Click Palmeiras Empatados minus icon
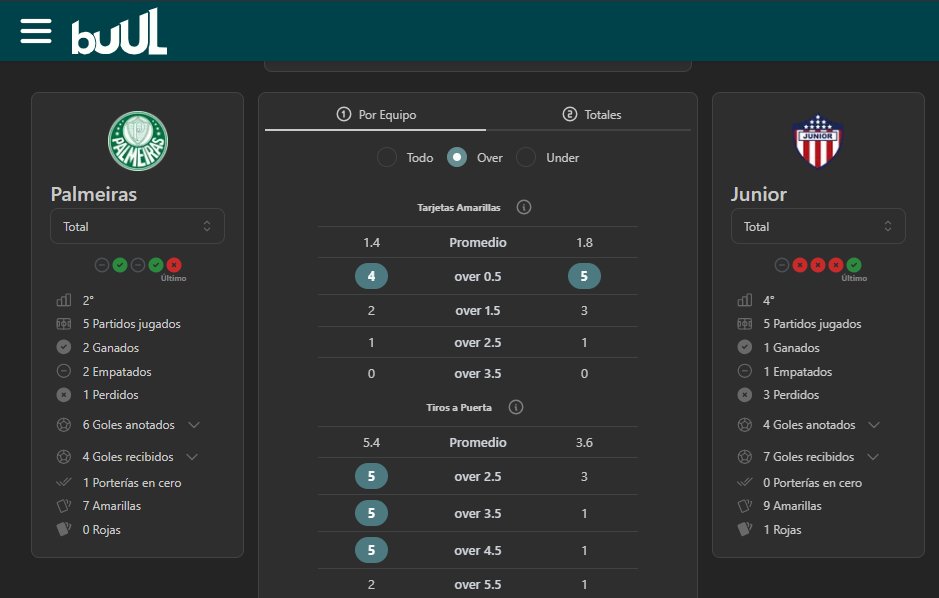Screen dimensions: 939x598 pos(63,371)
